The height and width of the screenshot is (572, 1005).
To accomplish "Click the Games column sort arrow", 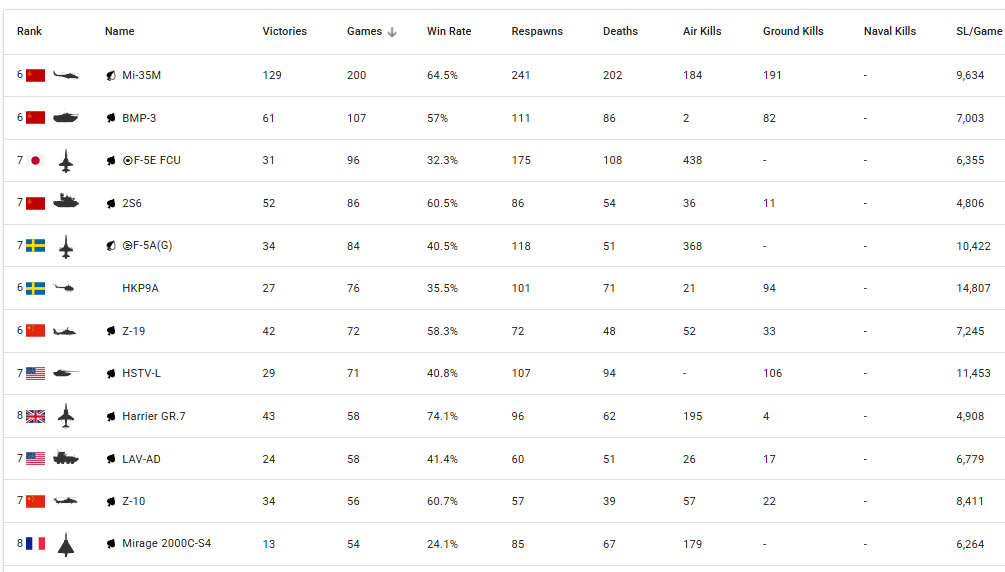I will click(392, 32).
